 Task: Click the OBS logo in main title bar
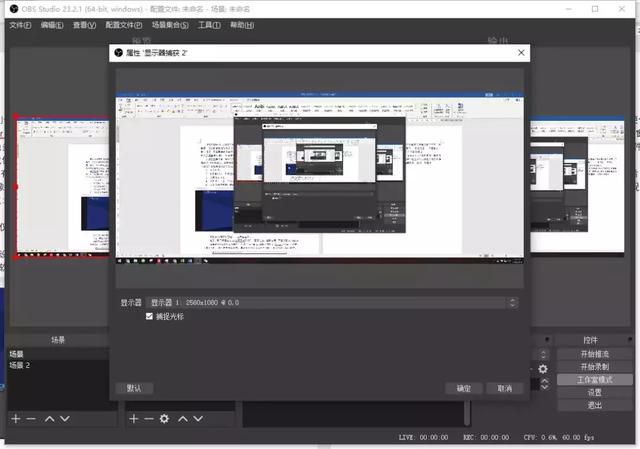14,9
